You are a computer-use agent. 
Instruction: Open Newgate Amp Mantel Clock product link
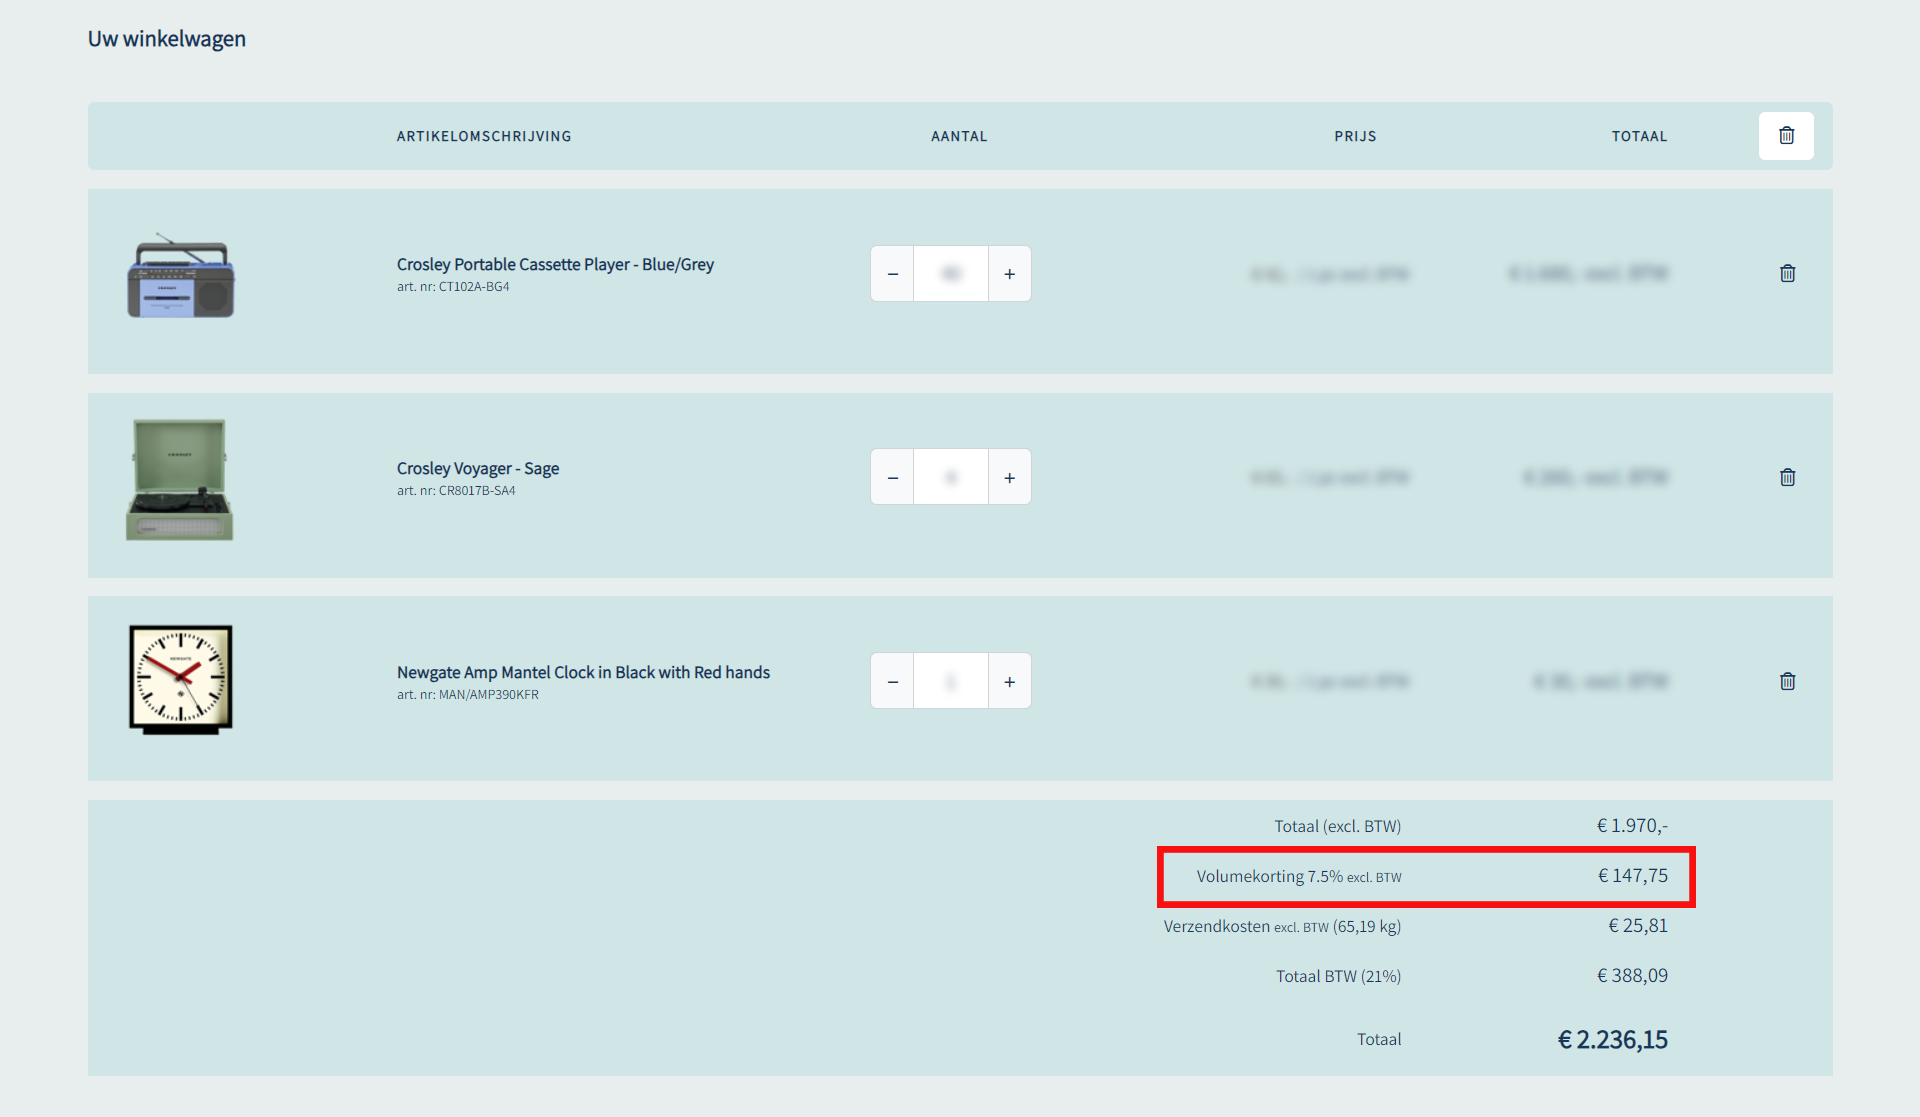583,672
